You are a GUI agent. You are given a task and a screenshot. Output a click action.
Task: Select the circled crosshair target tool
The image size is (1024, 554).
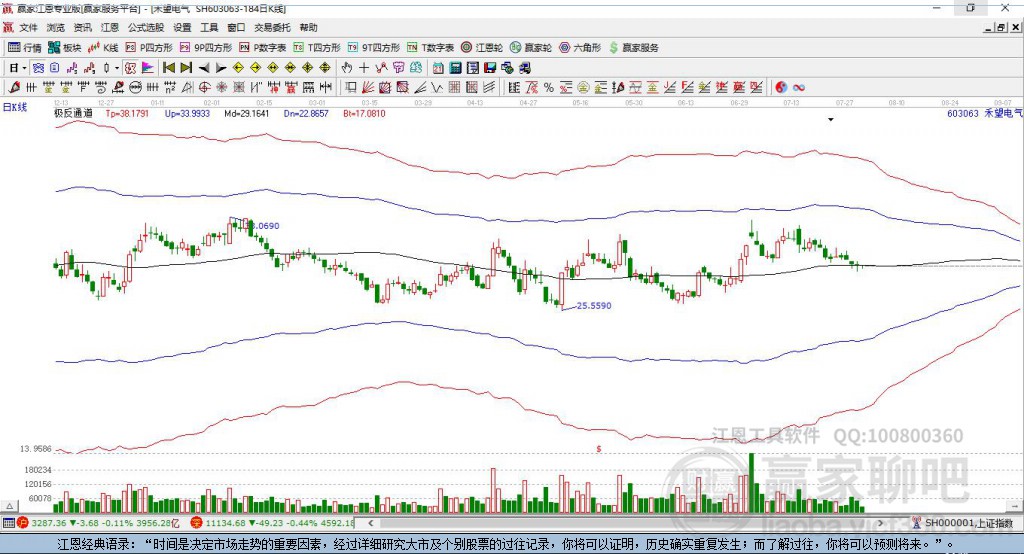[x=204, y=87]
